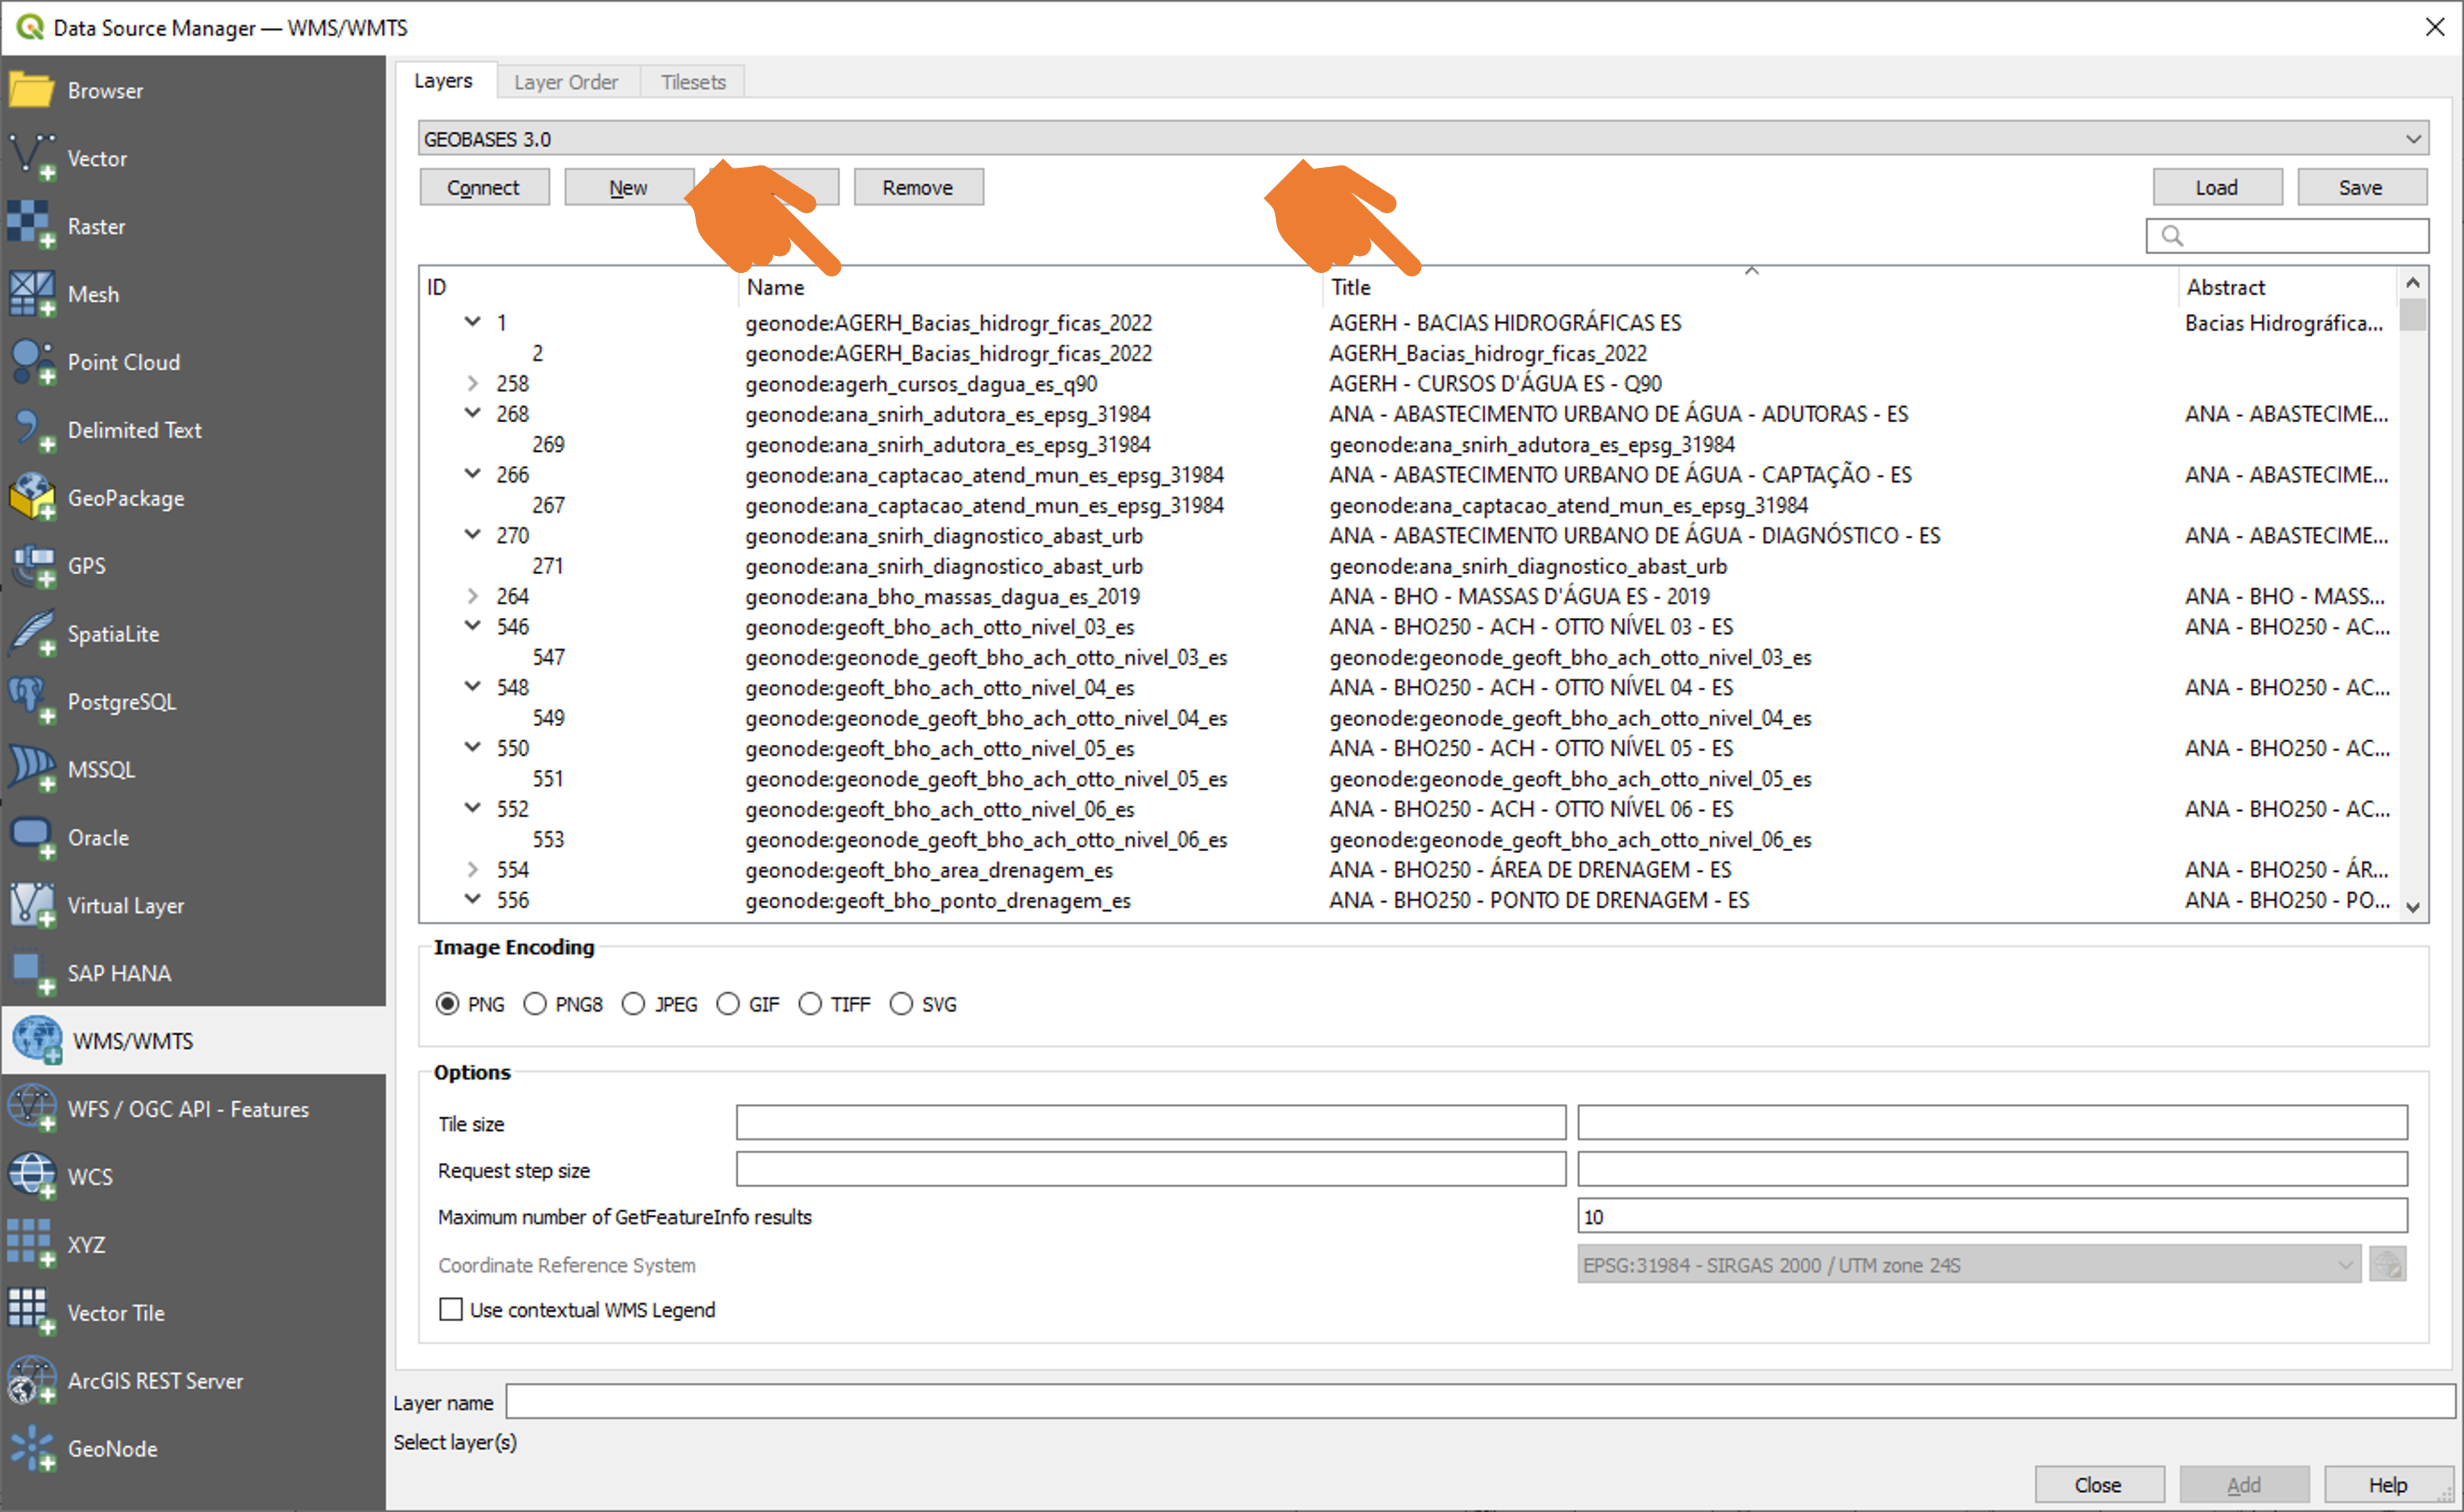This screenshot has height=1512, width=2464.
Task: Select SVG image encoding
Action: pos(901,1004)
